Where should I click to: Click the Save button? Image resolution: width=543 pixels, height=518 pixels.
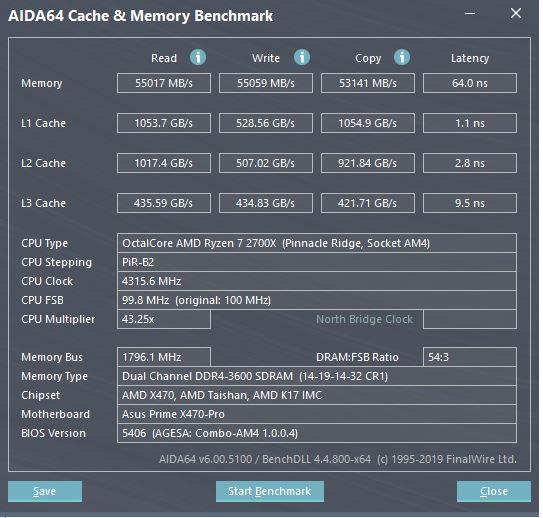[x=45, y=491]
